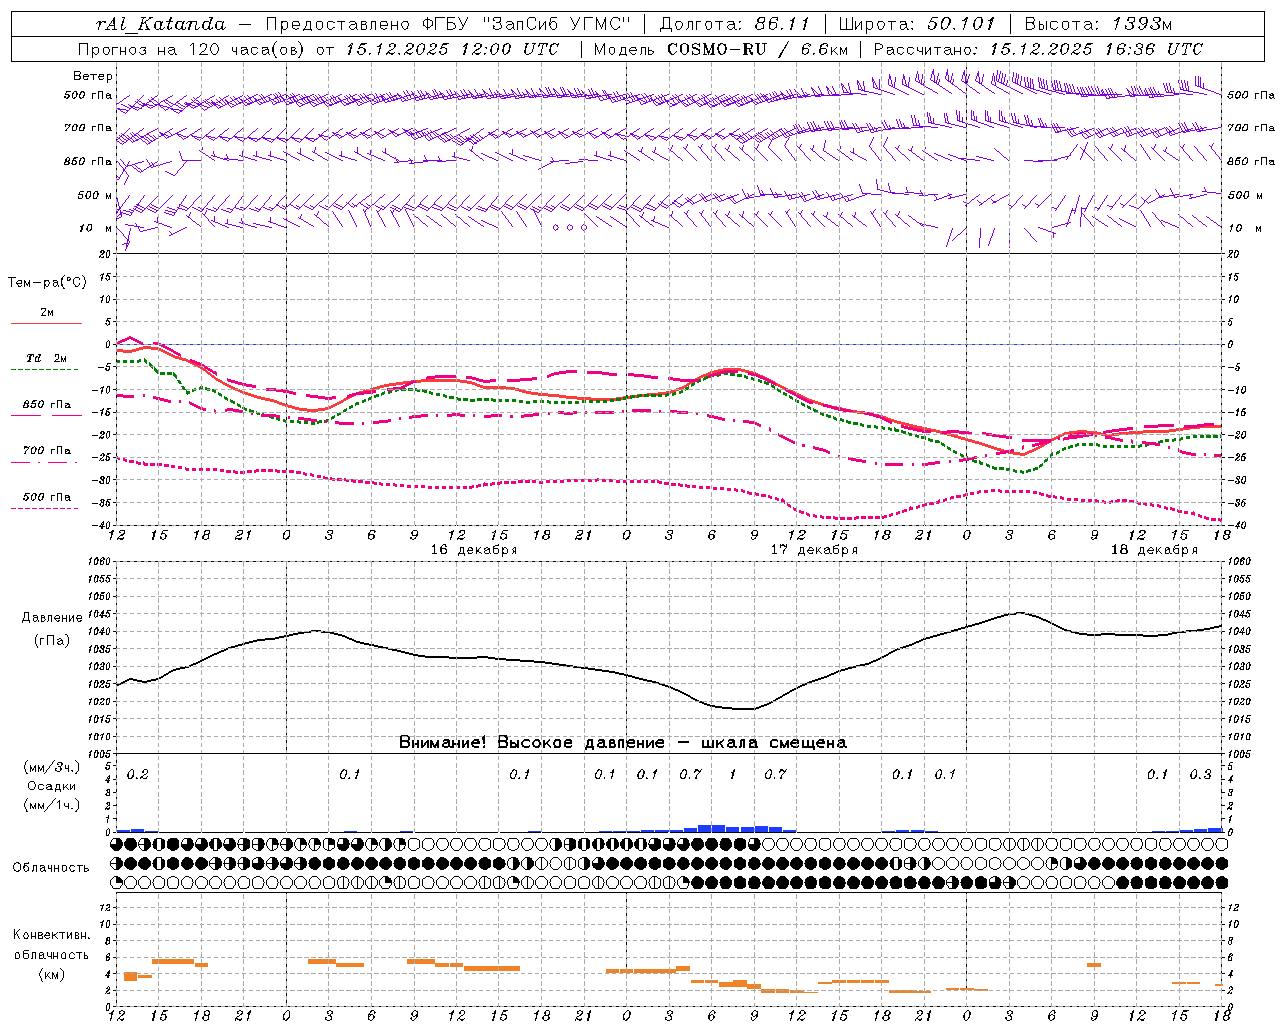1280x1024 pixels.
Task: Click the Ветер wind panel label
Action: (x=92, y=76)
